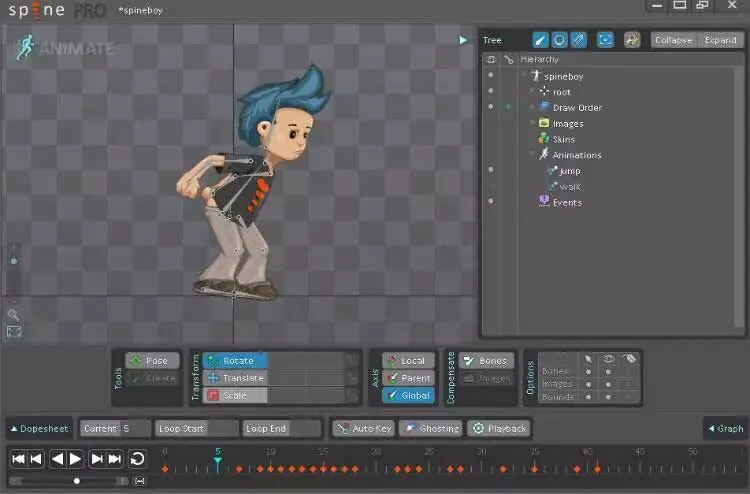Toggle green key dot for Draw Order
Screen dimensions: 750x494
pos(508,107)
